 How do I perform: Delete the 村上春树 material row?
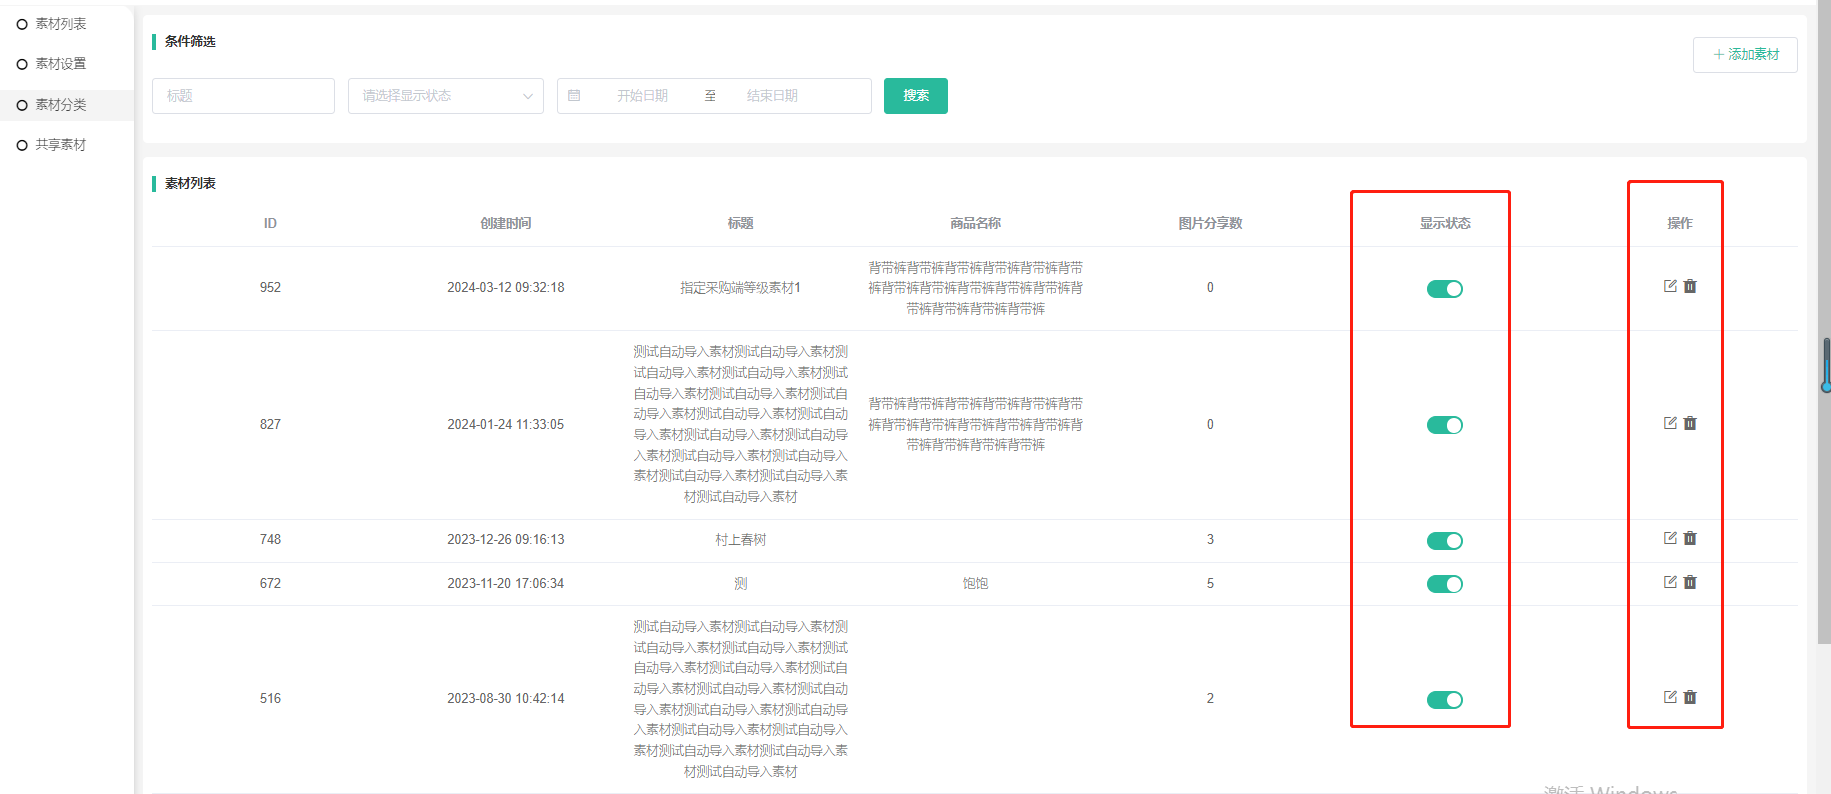[x=1690, y=538]
